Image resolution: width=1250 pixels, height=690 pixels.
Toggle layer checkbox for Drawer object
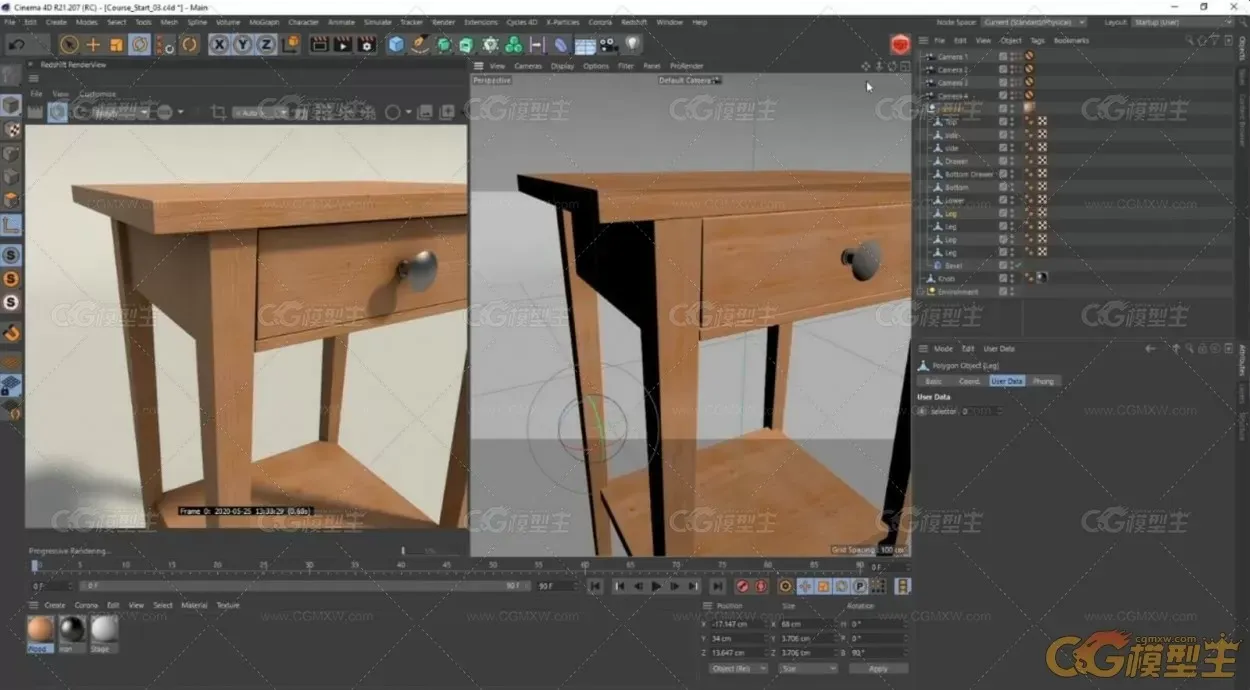1003,161
